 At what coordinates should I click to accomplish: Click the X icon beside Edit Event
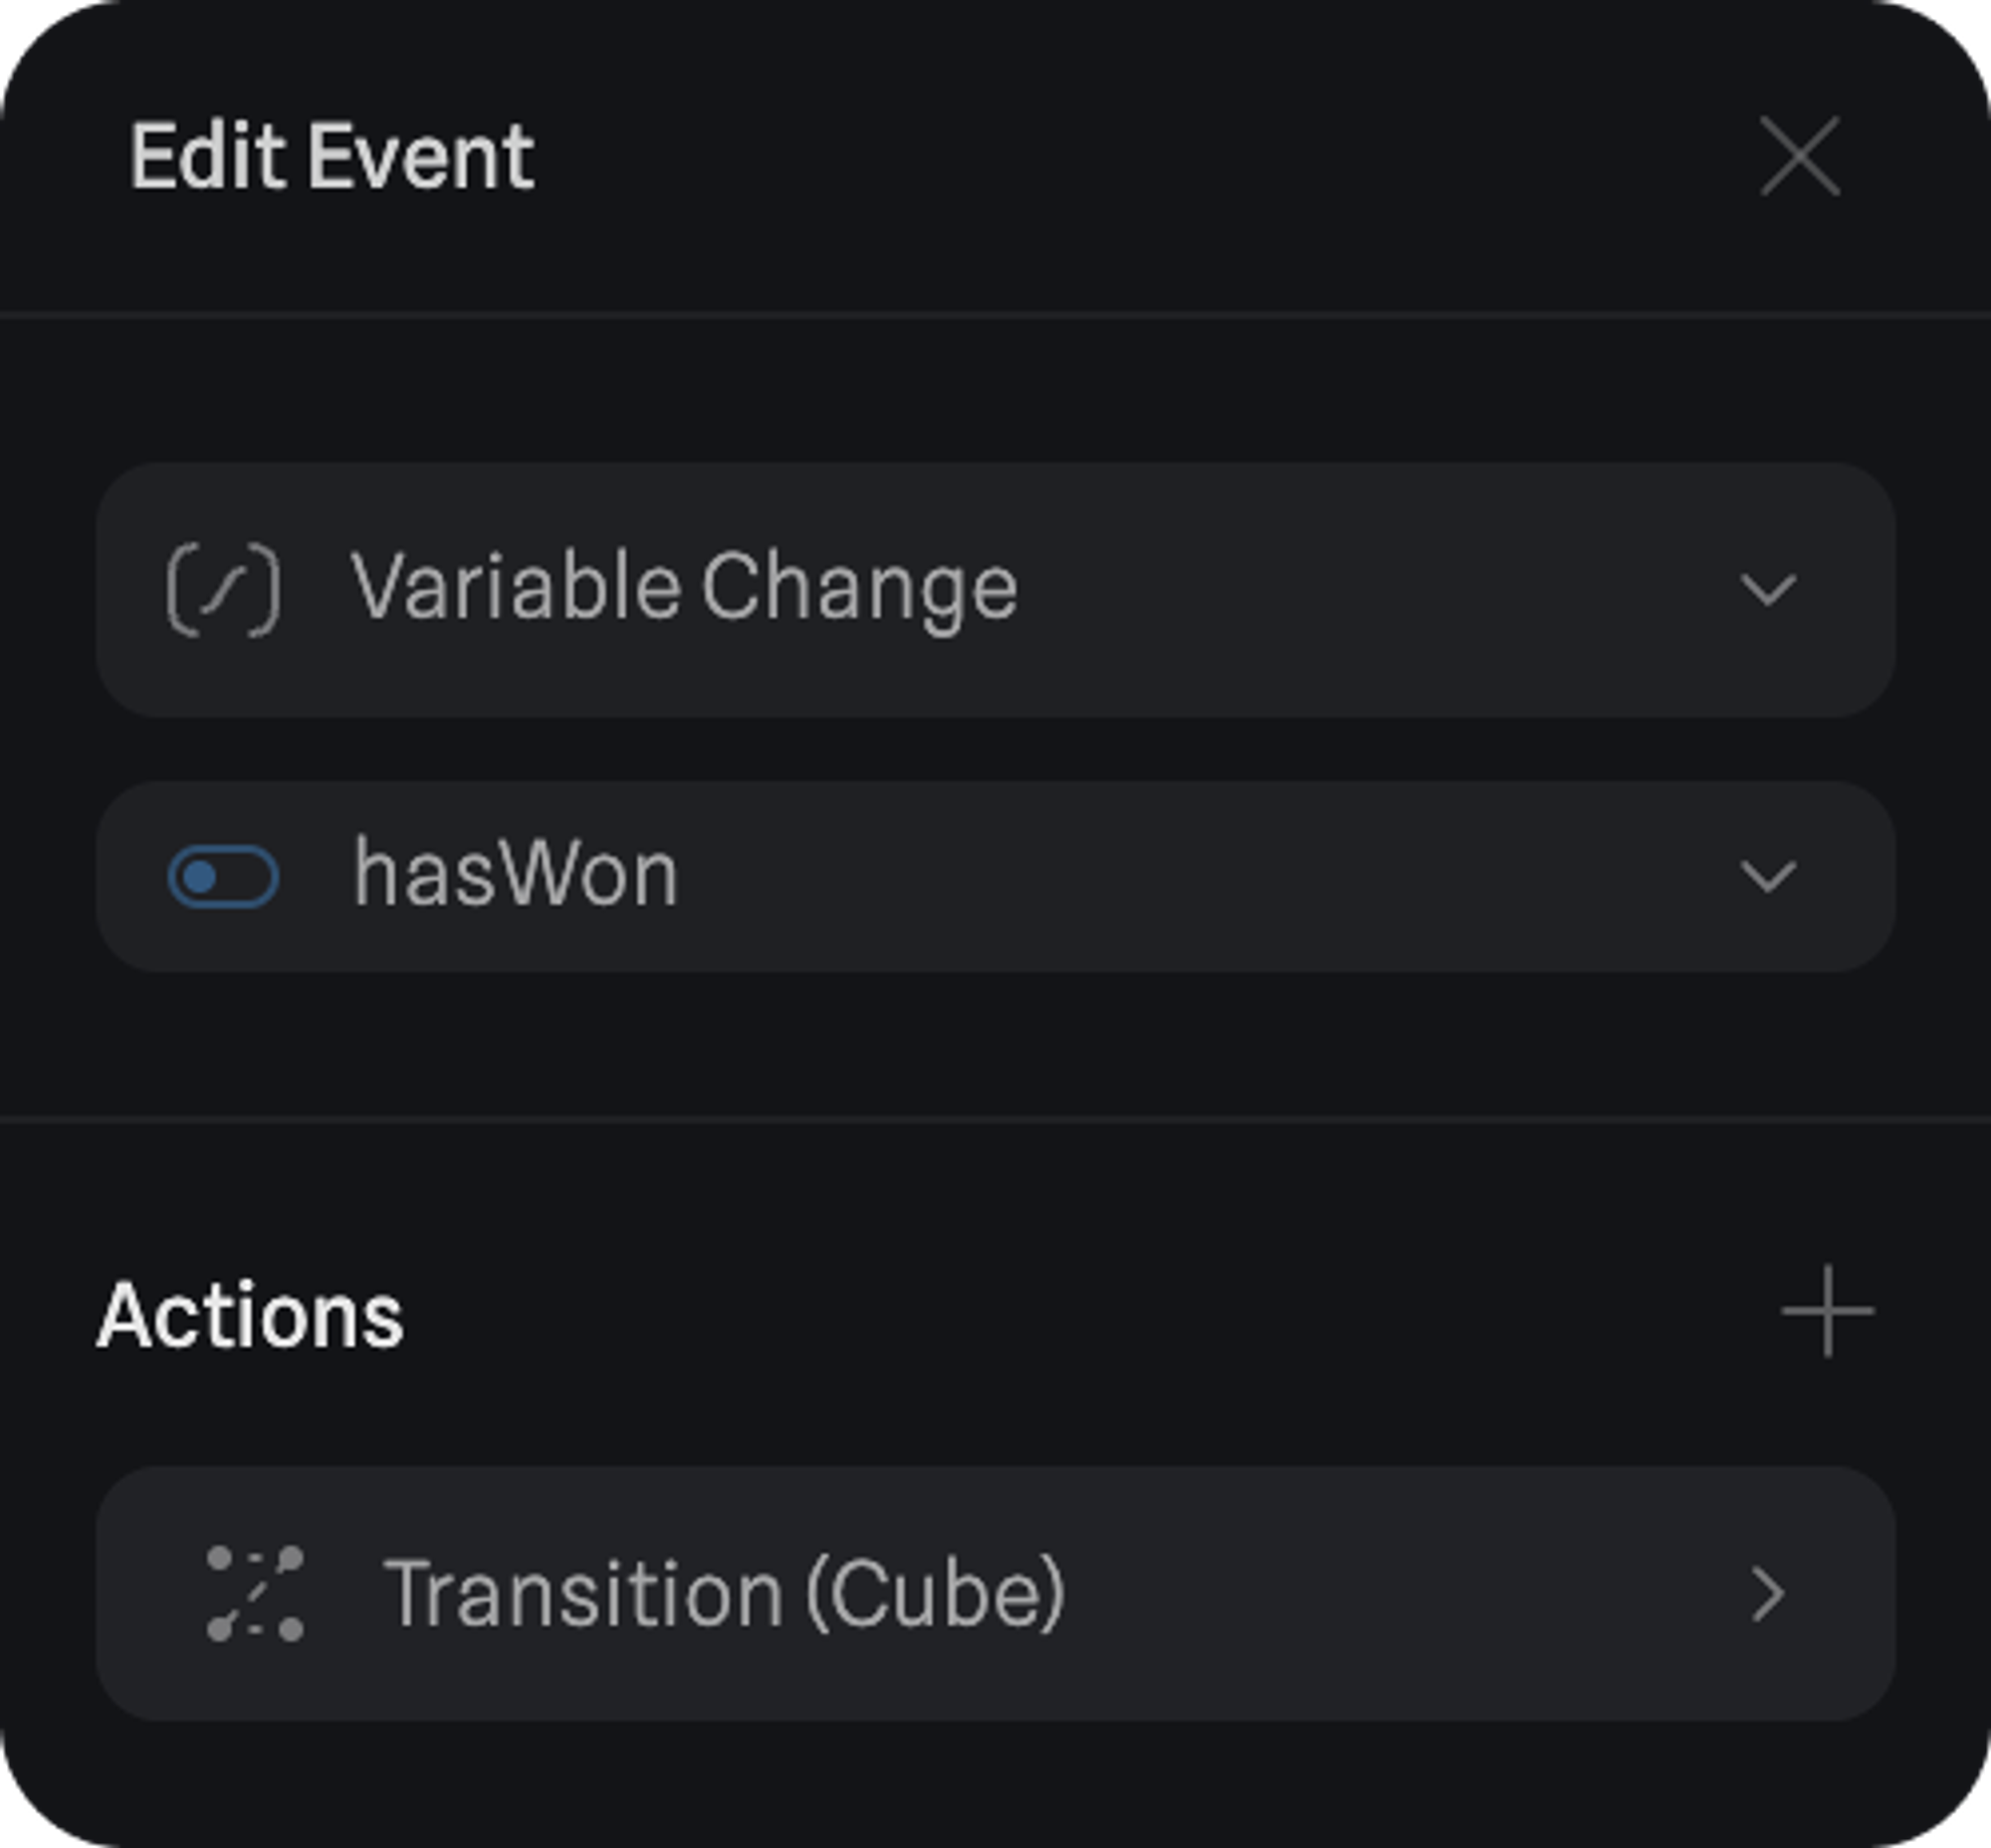1799,156
